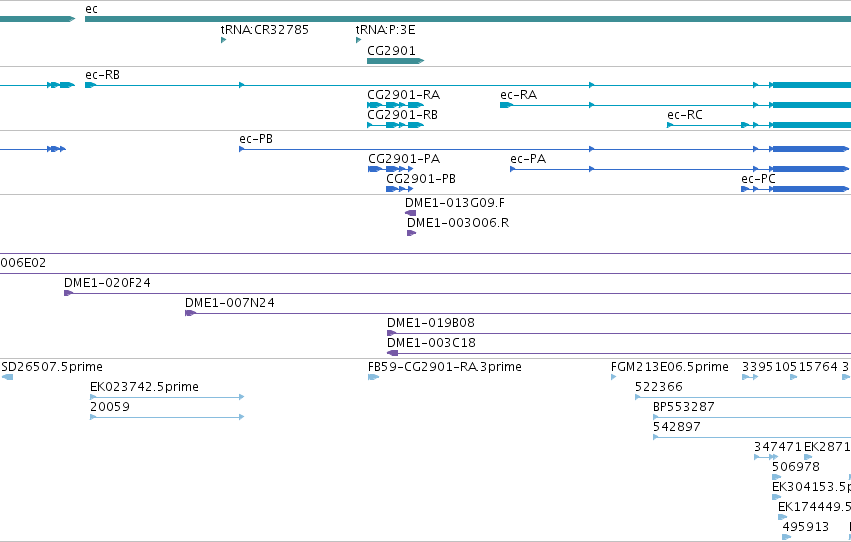Select the DME1-003C18 start glyph
This screenshot has width=851, height=542.
click(x=392, y=353)
